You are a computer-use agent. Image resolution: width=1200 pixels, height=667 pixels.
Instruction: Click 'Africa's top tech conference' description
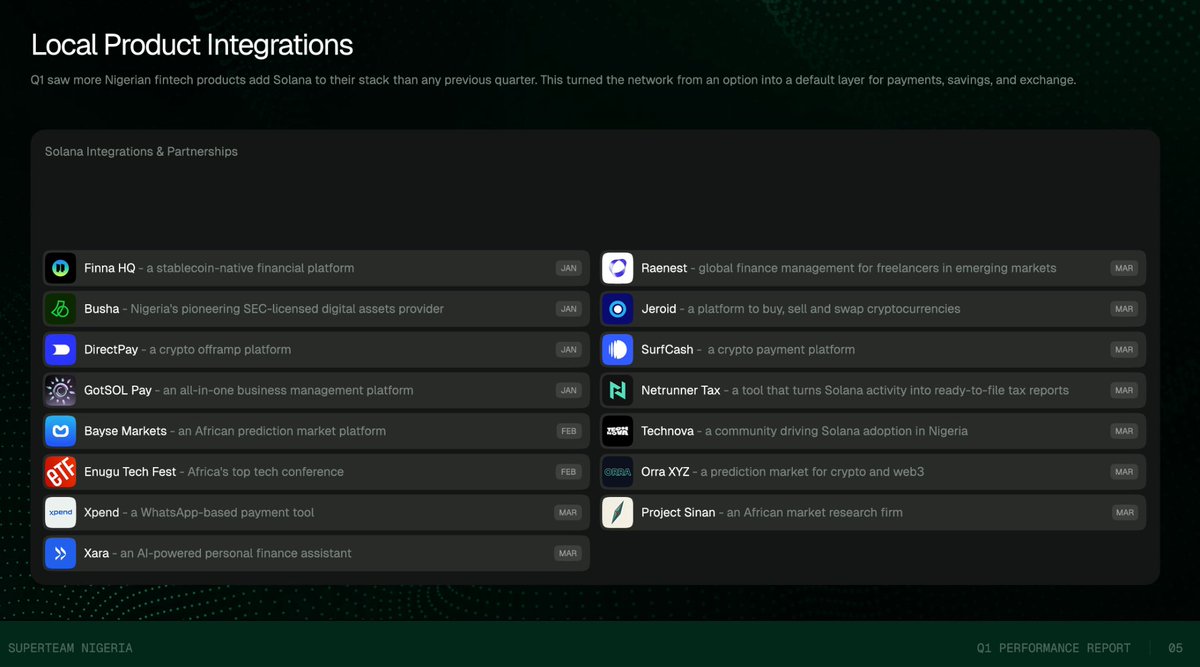(266, 472)
